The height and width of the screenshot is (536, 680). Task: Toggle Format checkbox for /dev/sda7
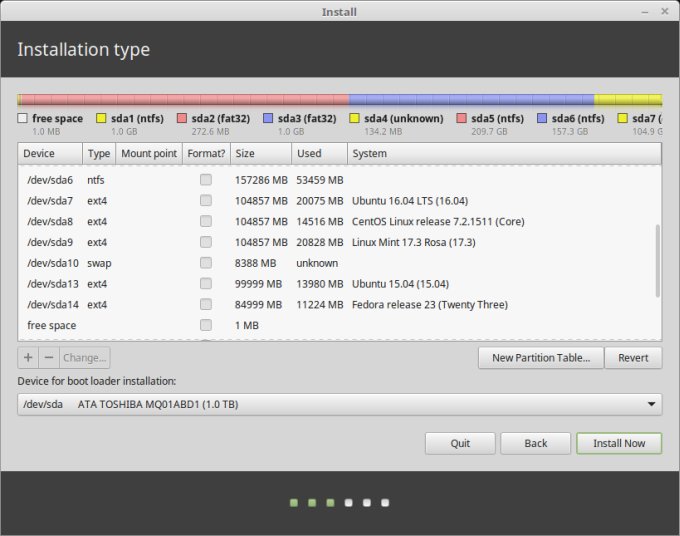[x=206, y=200]
